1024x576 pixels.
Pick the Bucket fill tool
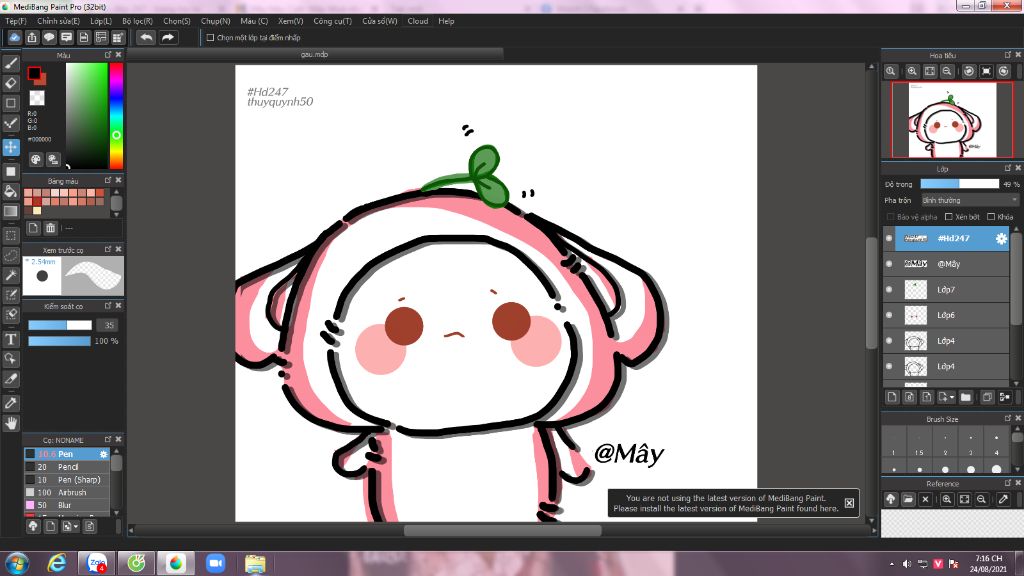click(11, 191)
